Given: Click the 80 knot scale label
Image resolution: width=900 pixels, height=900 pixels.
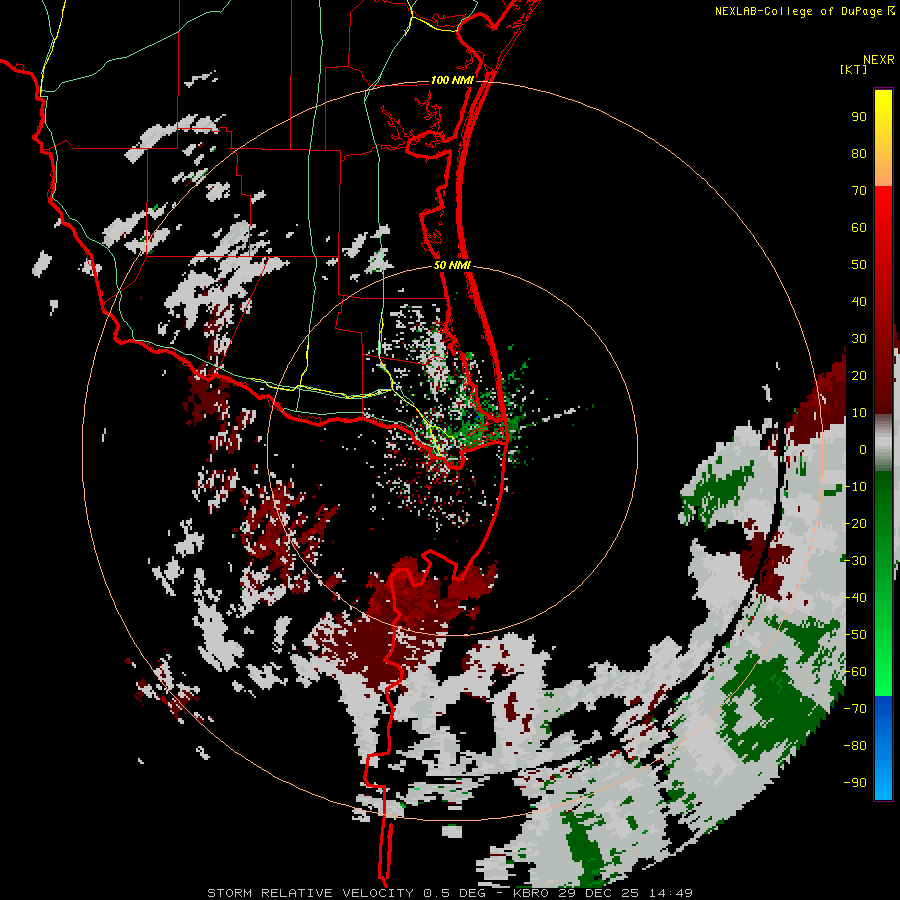Looking at the screenshot, I should pyautogui.click(x=859, y=154).
